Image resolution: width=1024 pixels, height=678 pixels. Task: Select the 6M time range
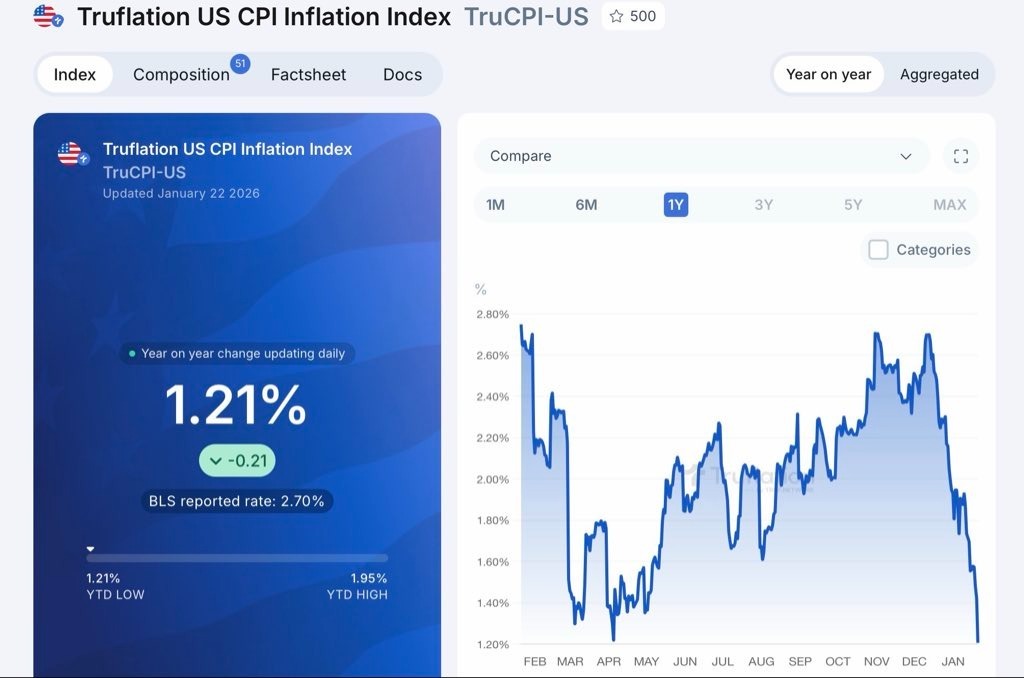586,205
